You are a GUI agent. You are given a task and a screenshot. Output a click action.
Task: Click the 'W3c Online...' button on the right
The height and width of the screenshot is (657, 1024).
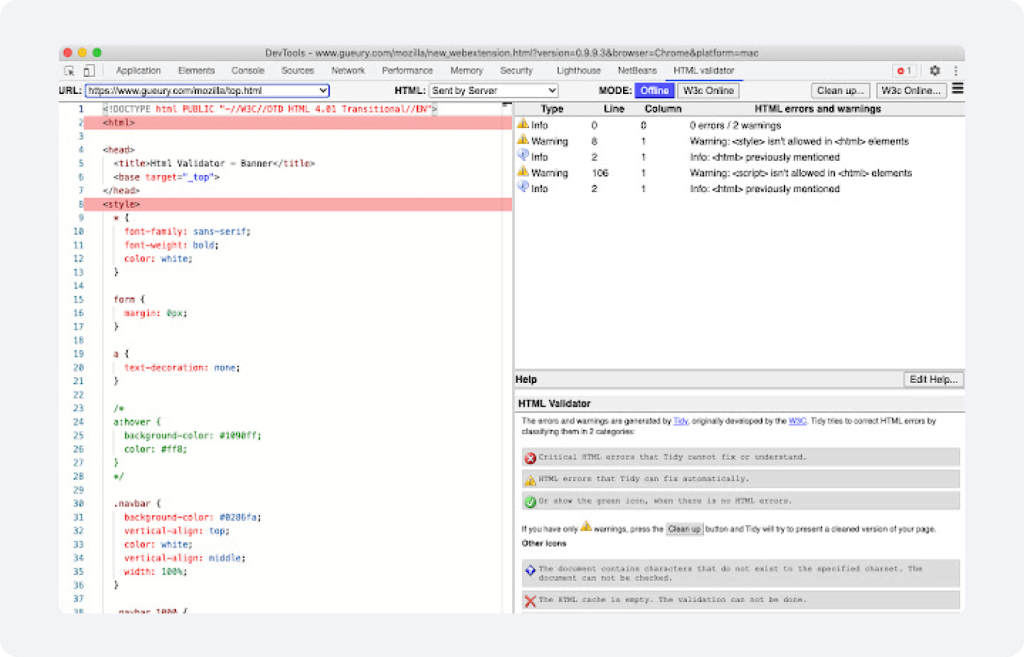911,91
